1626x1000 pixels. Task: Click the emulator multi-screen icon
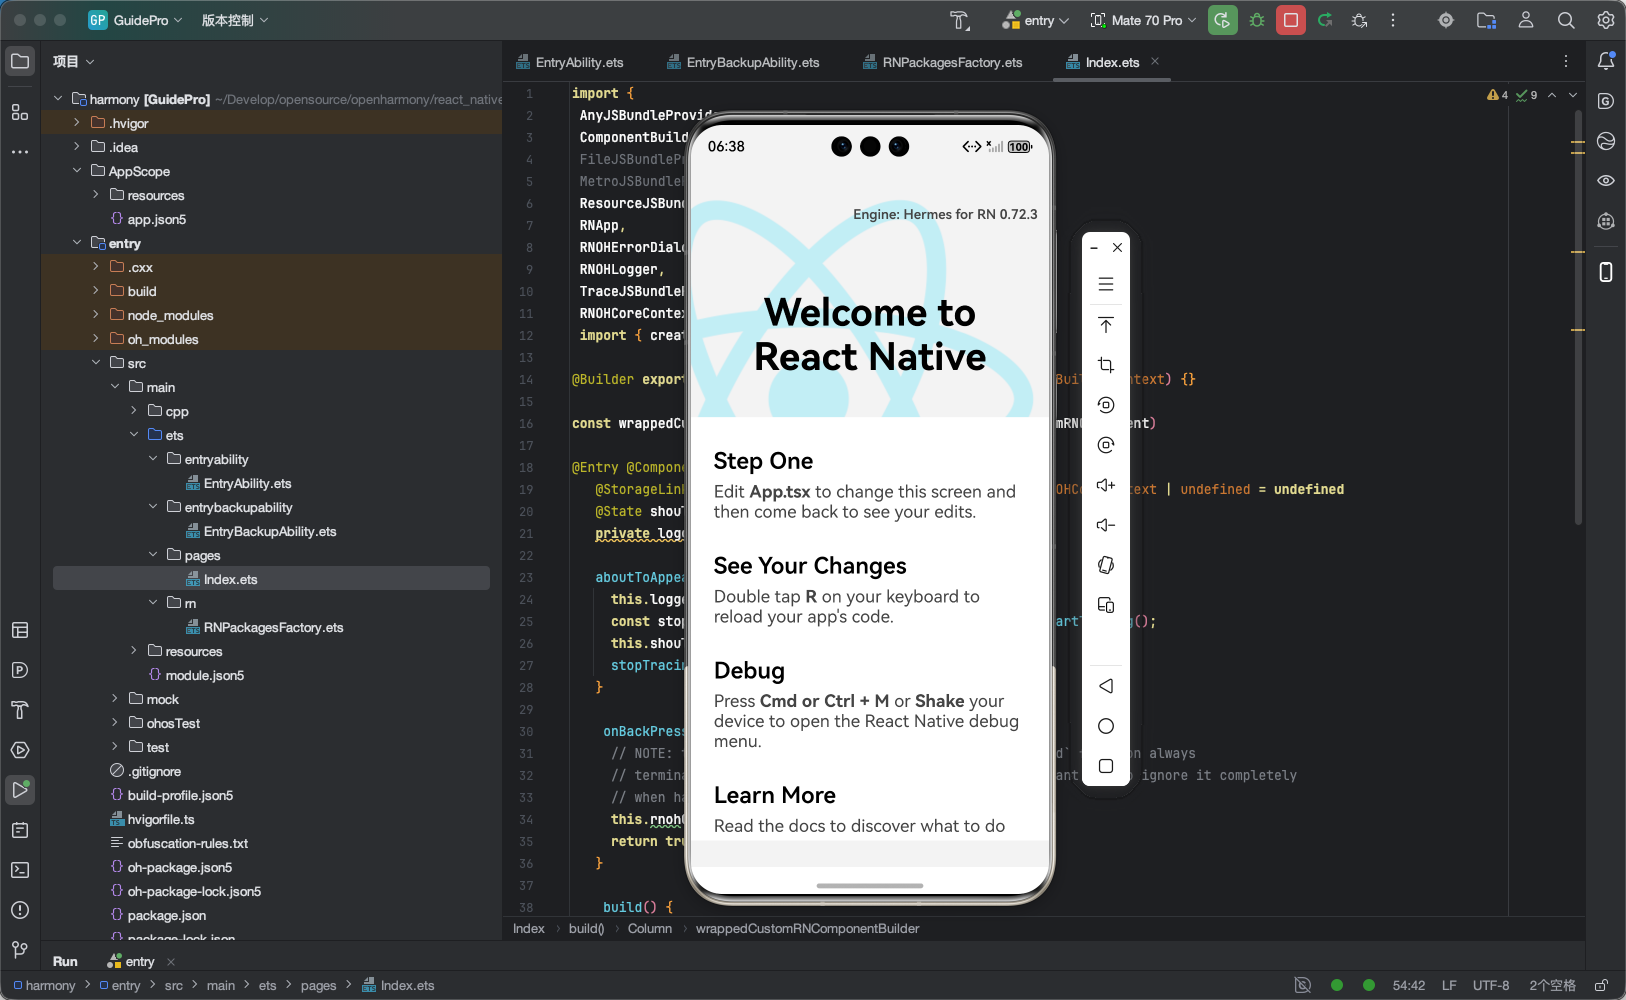click(1106, 605)
